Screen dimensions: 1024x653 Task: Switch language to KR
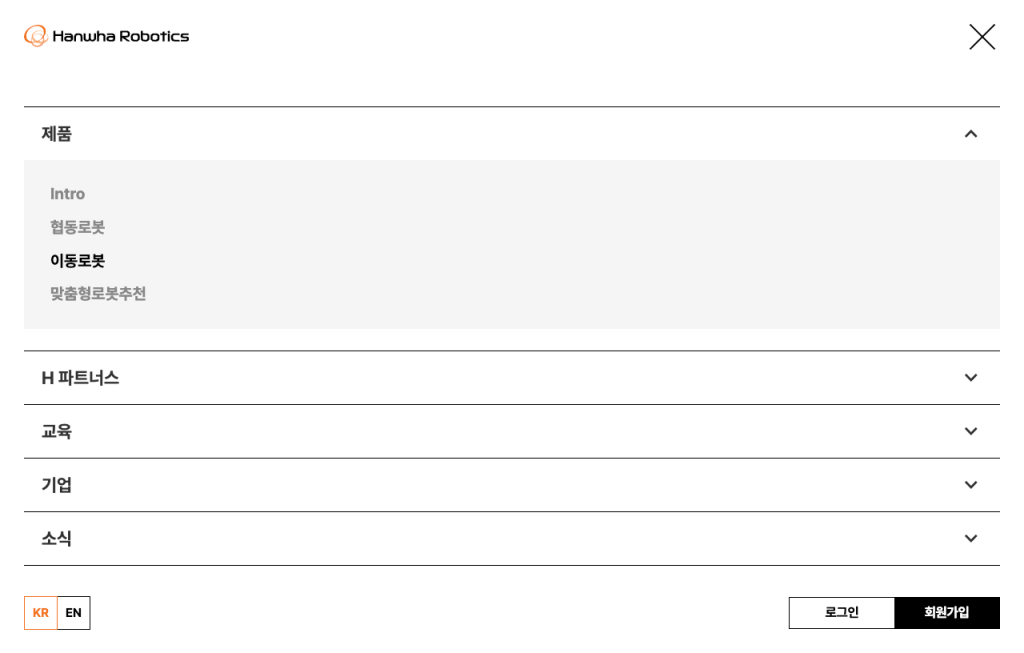tap(41, 613)
